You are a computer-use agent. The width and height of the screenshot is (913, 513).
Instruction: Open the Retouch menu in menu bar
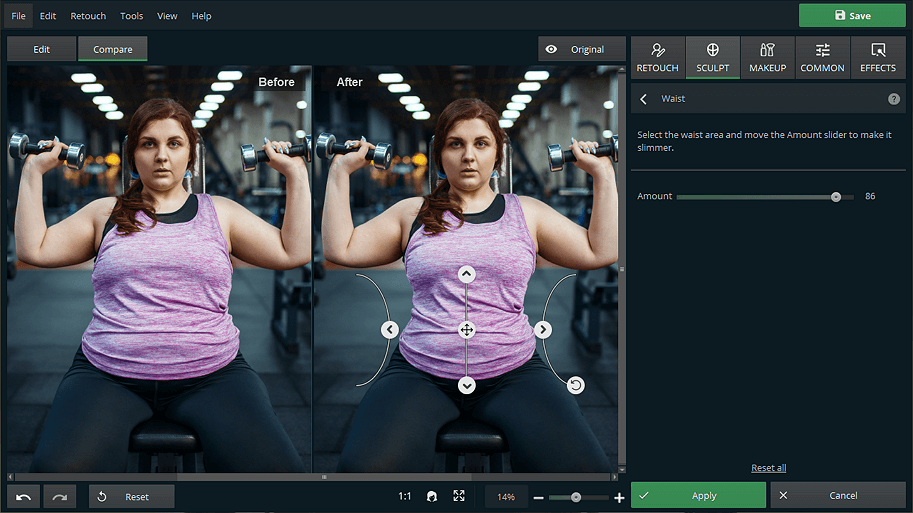(88, 16)
